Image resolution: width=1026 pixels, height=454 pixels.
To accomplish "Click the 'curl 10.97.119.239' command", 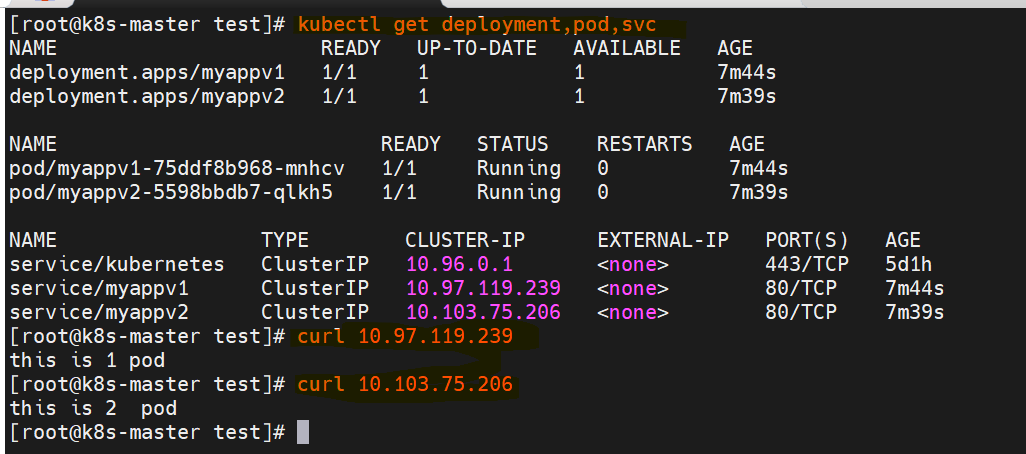I will [x=405, y=336].
